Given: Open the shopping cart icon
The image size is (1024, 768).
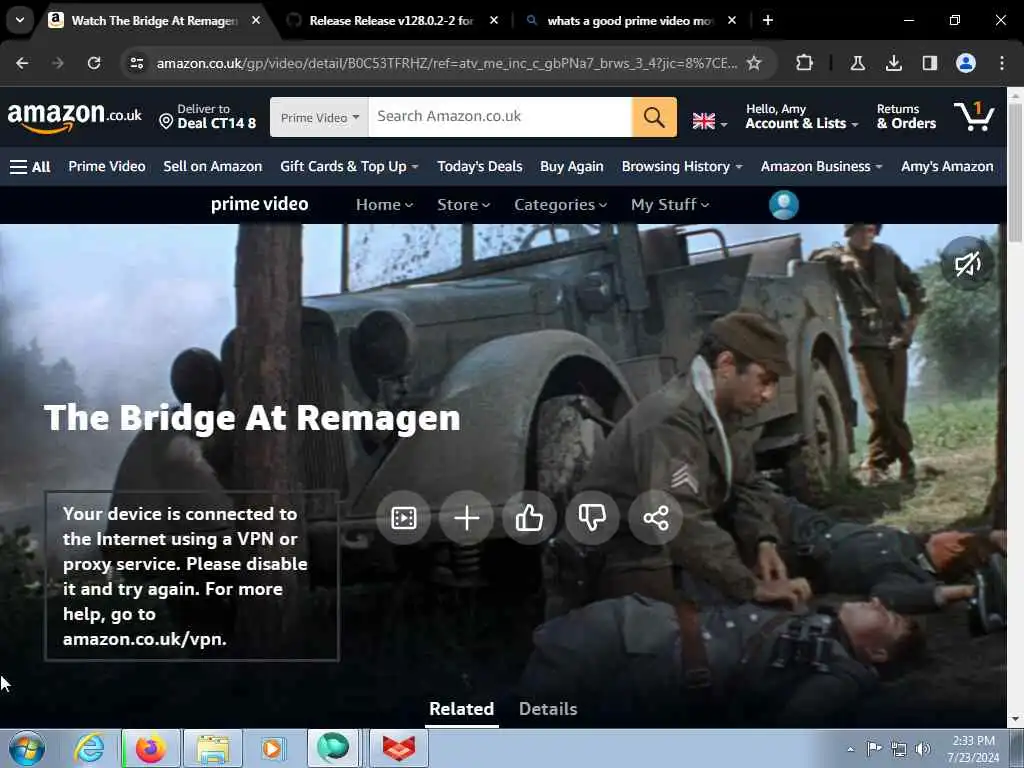Looking at the screenshot, I should [974, 116].
